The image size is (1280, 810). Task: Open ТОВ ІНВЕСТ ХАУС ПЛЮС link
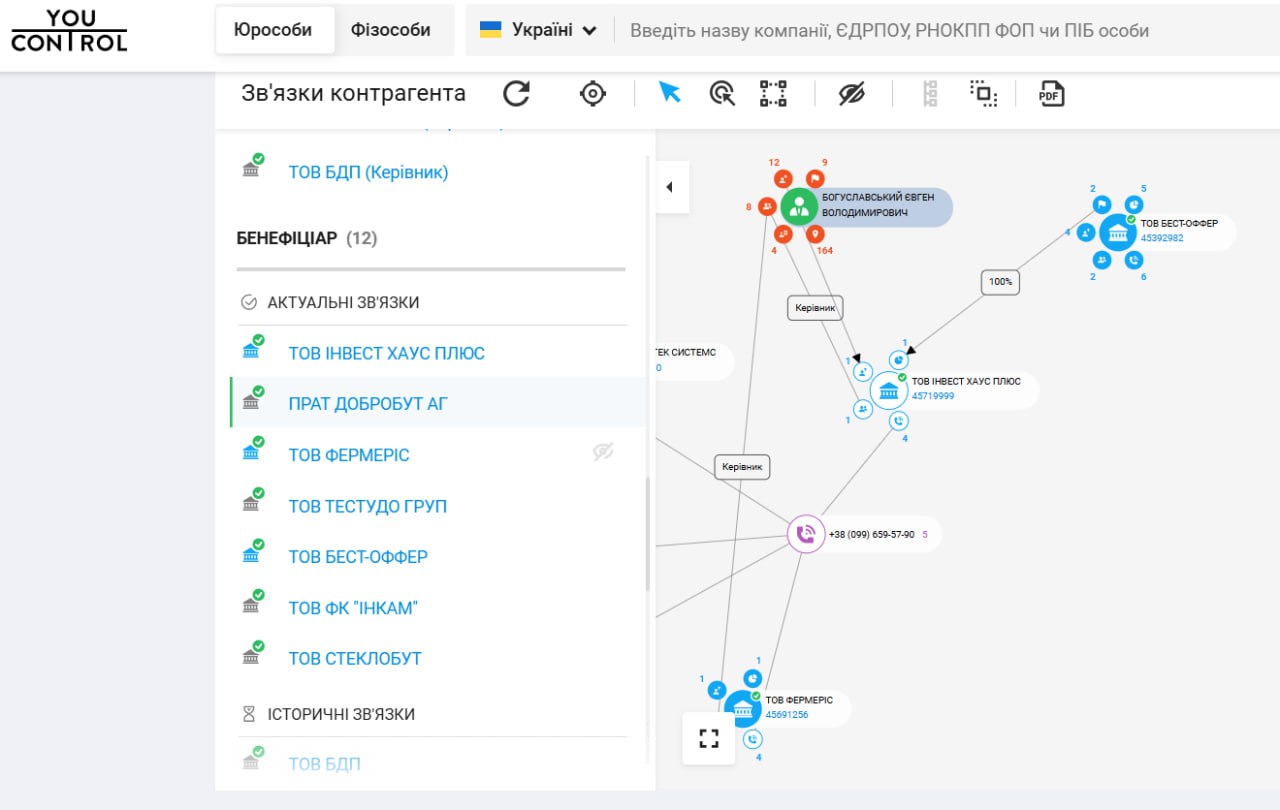pyautogui.click(x=386, y=353)
